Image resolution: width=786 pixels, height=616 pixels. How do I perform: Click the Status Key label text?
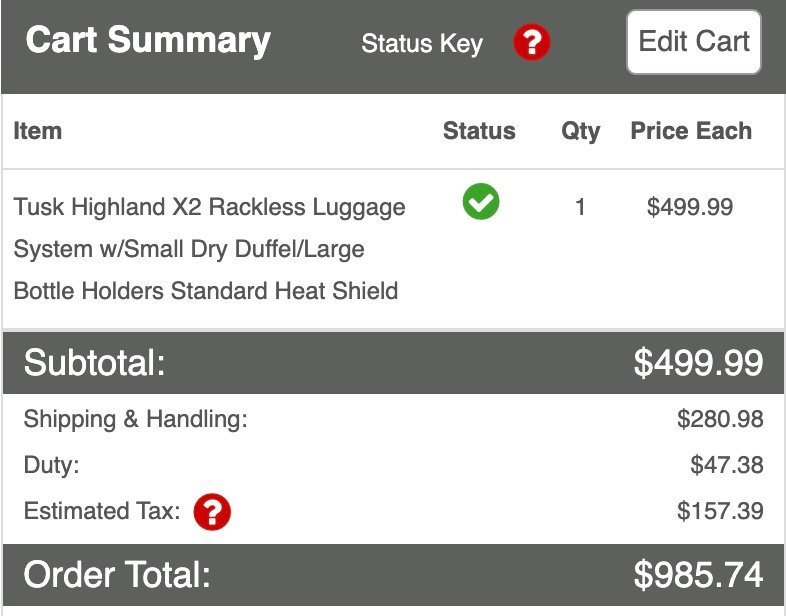421,44
